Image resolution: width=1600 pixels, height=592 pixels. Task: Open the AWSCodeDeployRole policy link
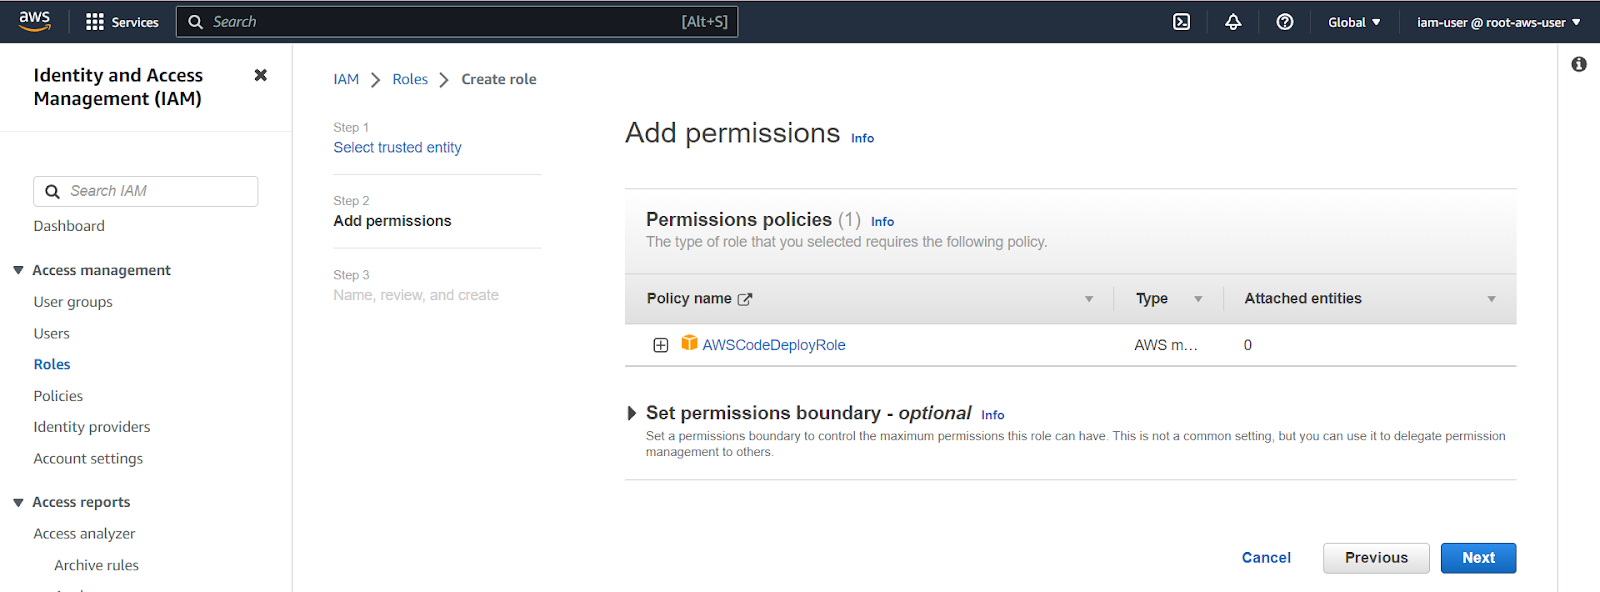point(774,345)
